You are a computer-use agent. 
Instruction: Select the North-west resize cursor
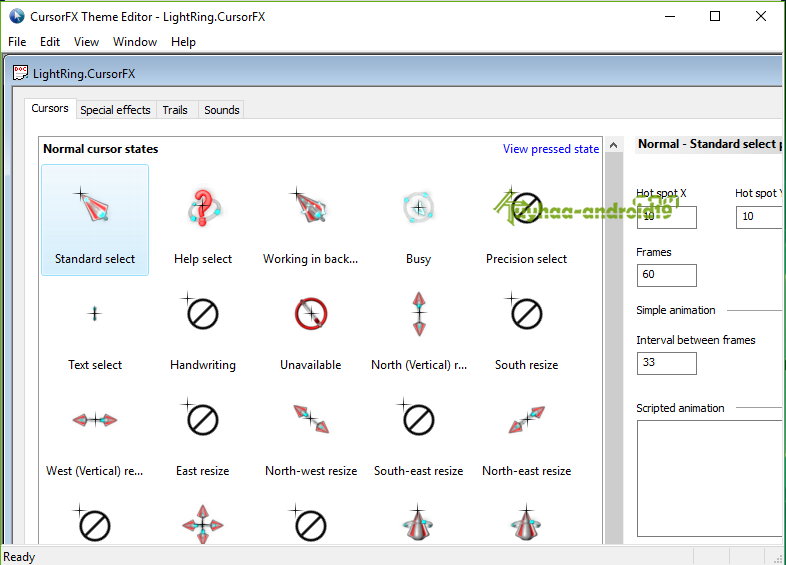point(310,435)
